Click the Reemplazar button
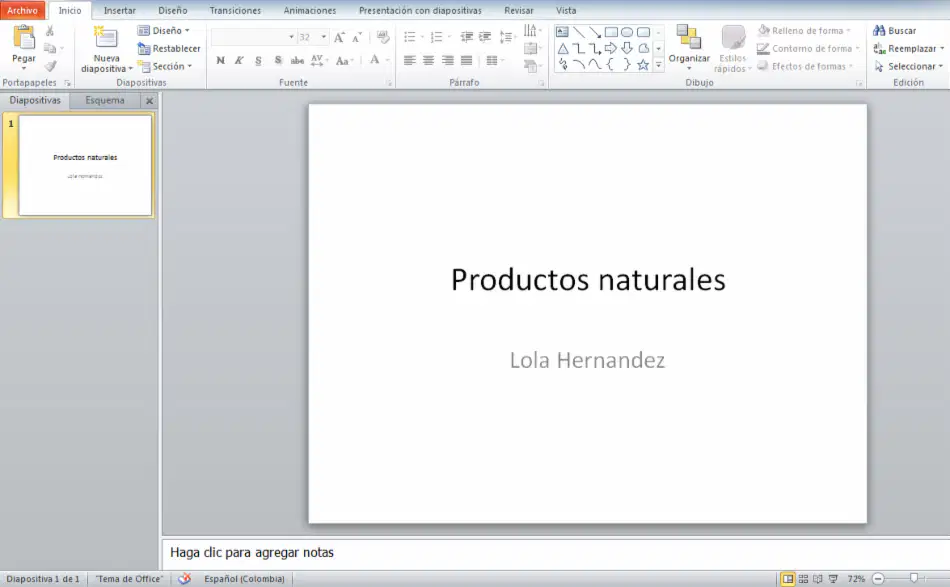Screen dimensions: 950x587 909,48
